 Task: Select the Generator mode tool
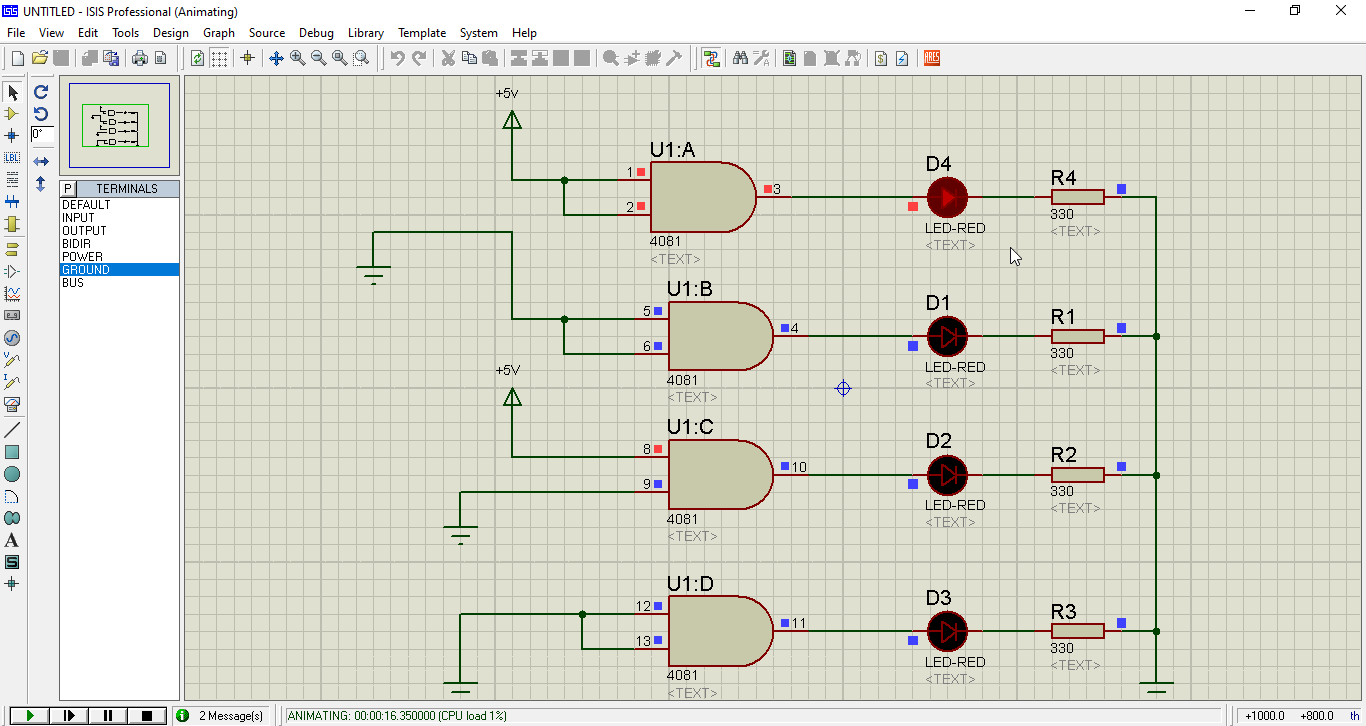[x=12, y=338]
